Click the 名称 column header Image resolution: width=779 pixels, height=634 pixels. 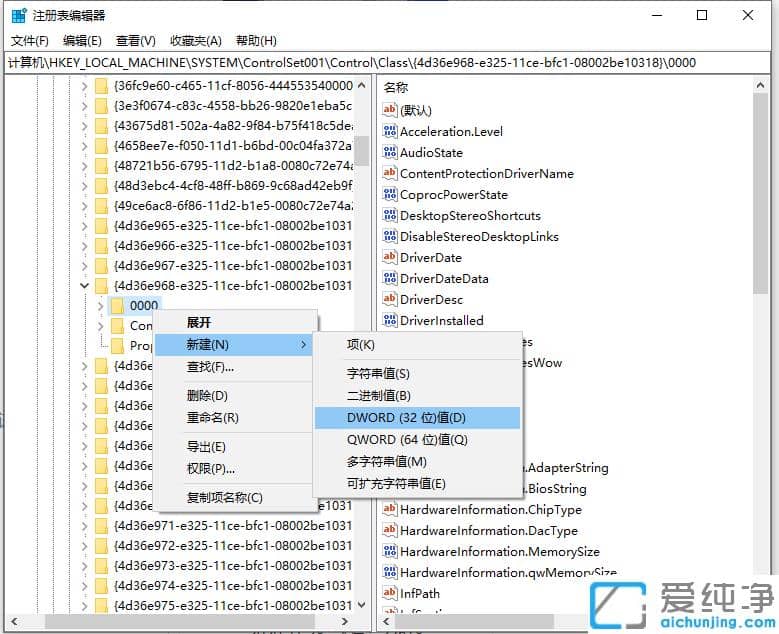pyautogui.click(x=397, y=87)
